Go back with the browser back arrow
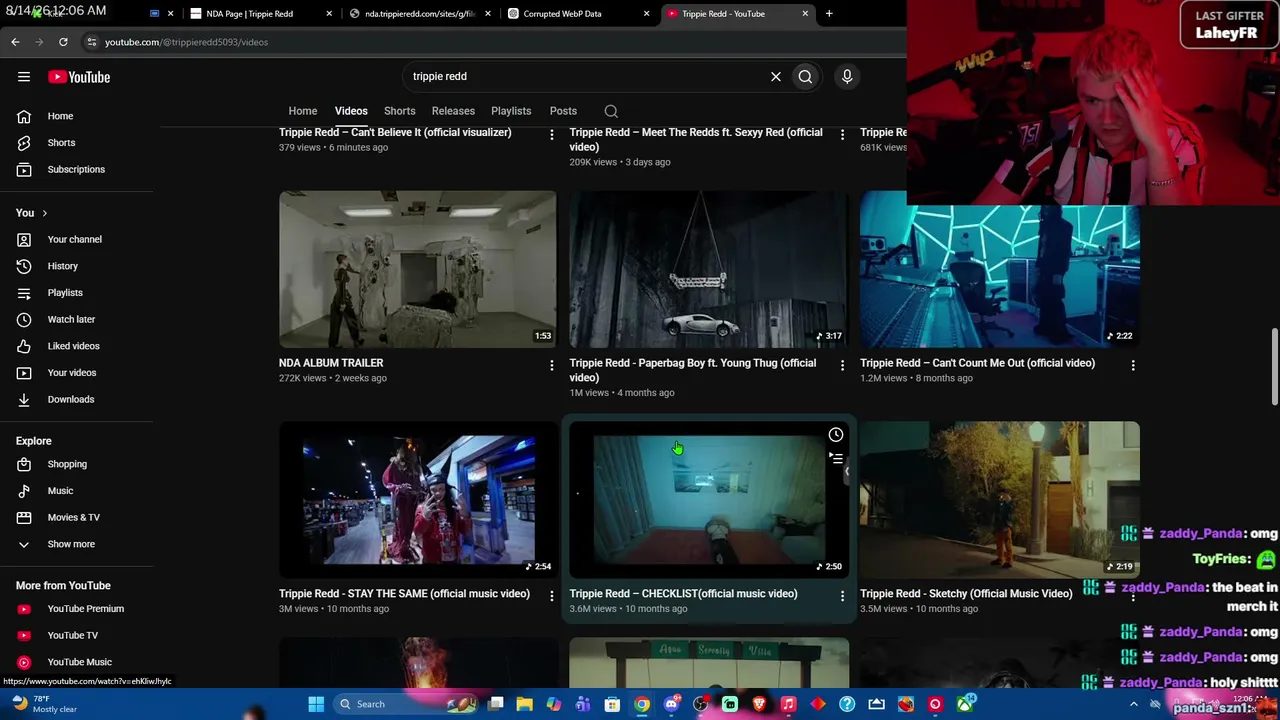This screenshot has width=1280, height=720. click(x=15, y=42)
